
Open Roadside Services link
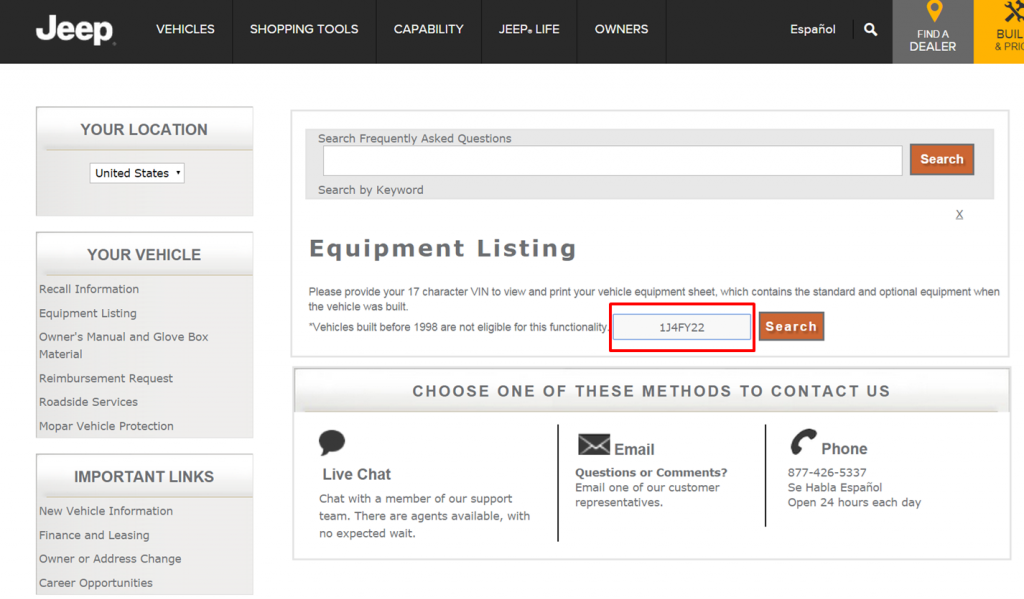click(x=88, y=402)
